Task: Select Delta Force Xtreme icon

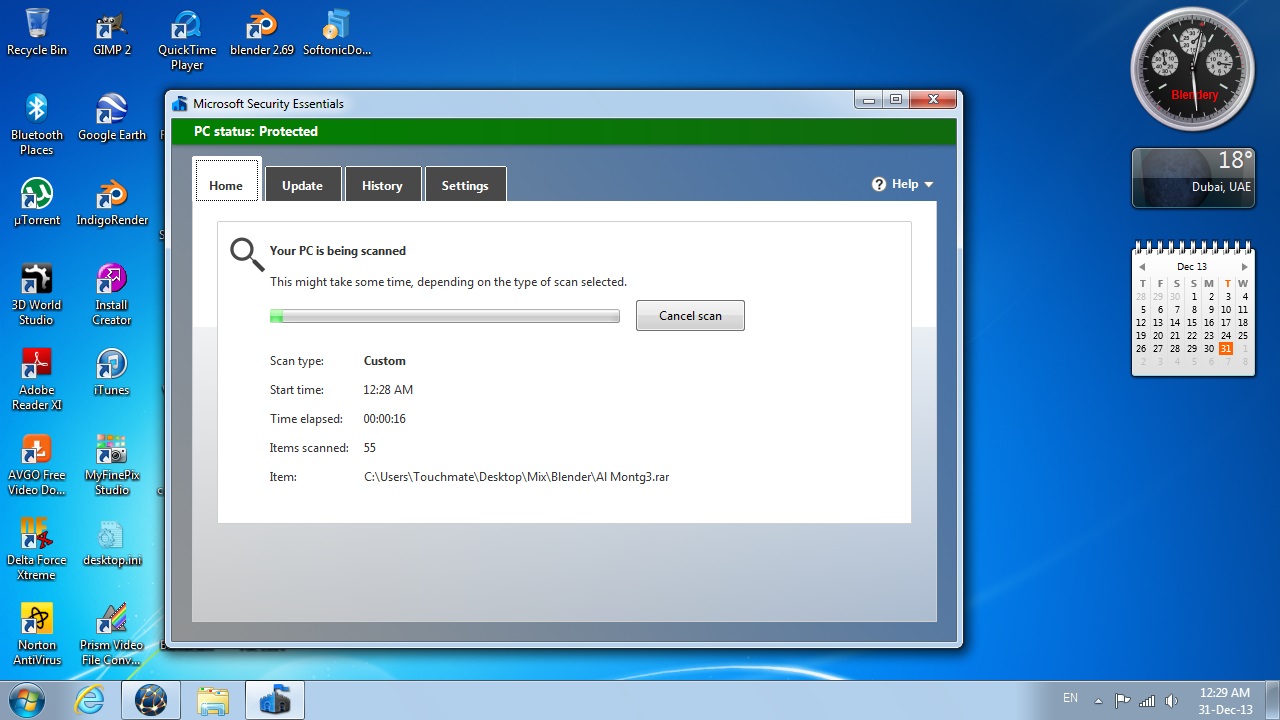Action: pos(37,549)
